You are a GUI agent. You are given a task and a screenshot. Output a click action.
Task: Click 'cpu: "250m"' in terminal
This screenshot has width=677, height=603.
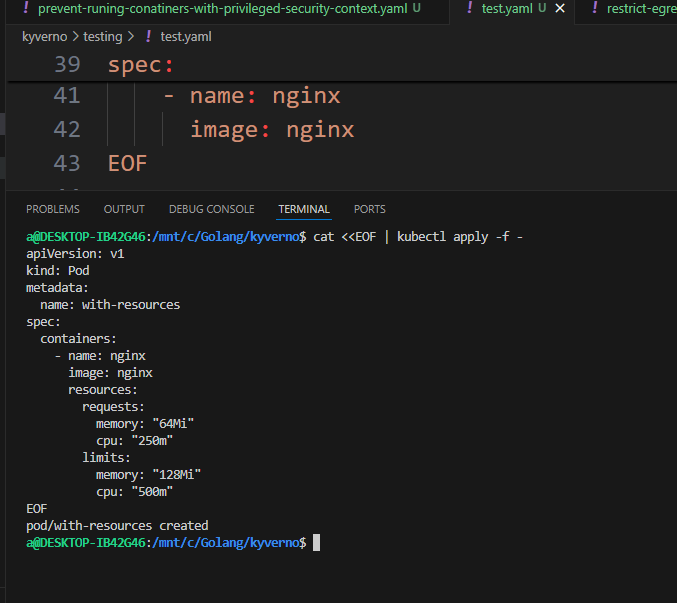pyautogui.click(x=134, y=441)
